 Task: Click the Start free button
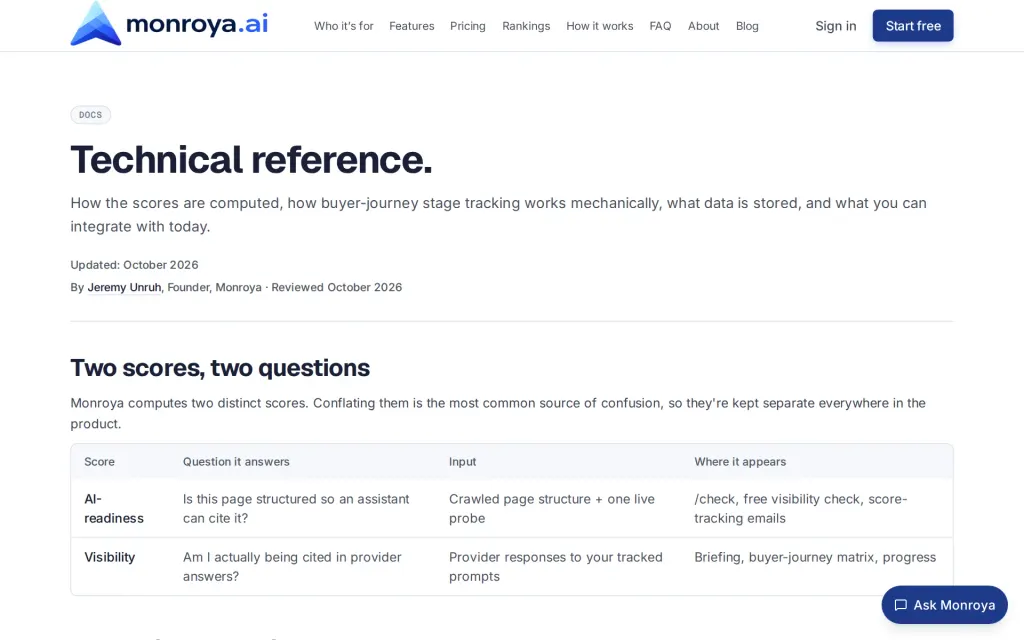(913, 25)
